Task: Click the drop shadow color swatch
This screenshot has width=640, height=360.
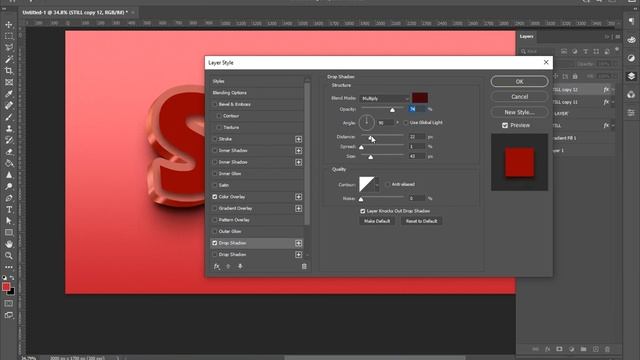Action: tap(420, 98)
